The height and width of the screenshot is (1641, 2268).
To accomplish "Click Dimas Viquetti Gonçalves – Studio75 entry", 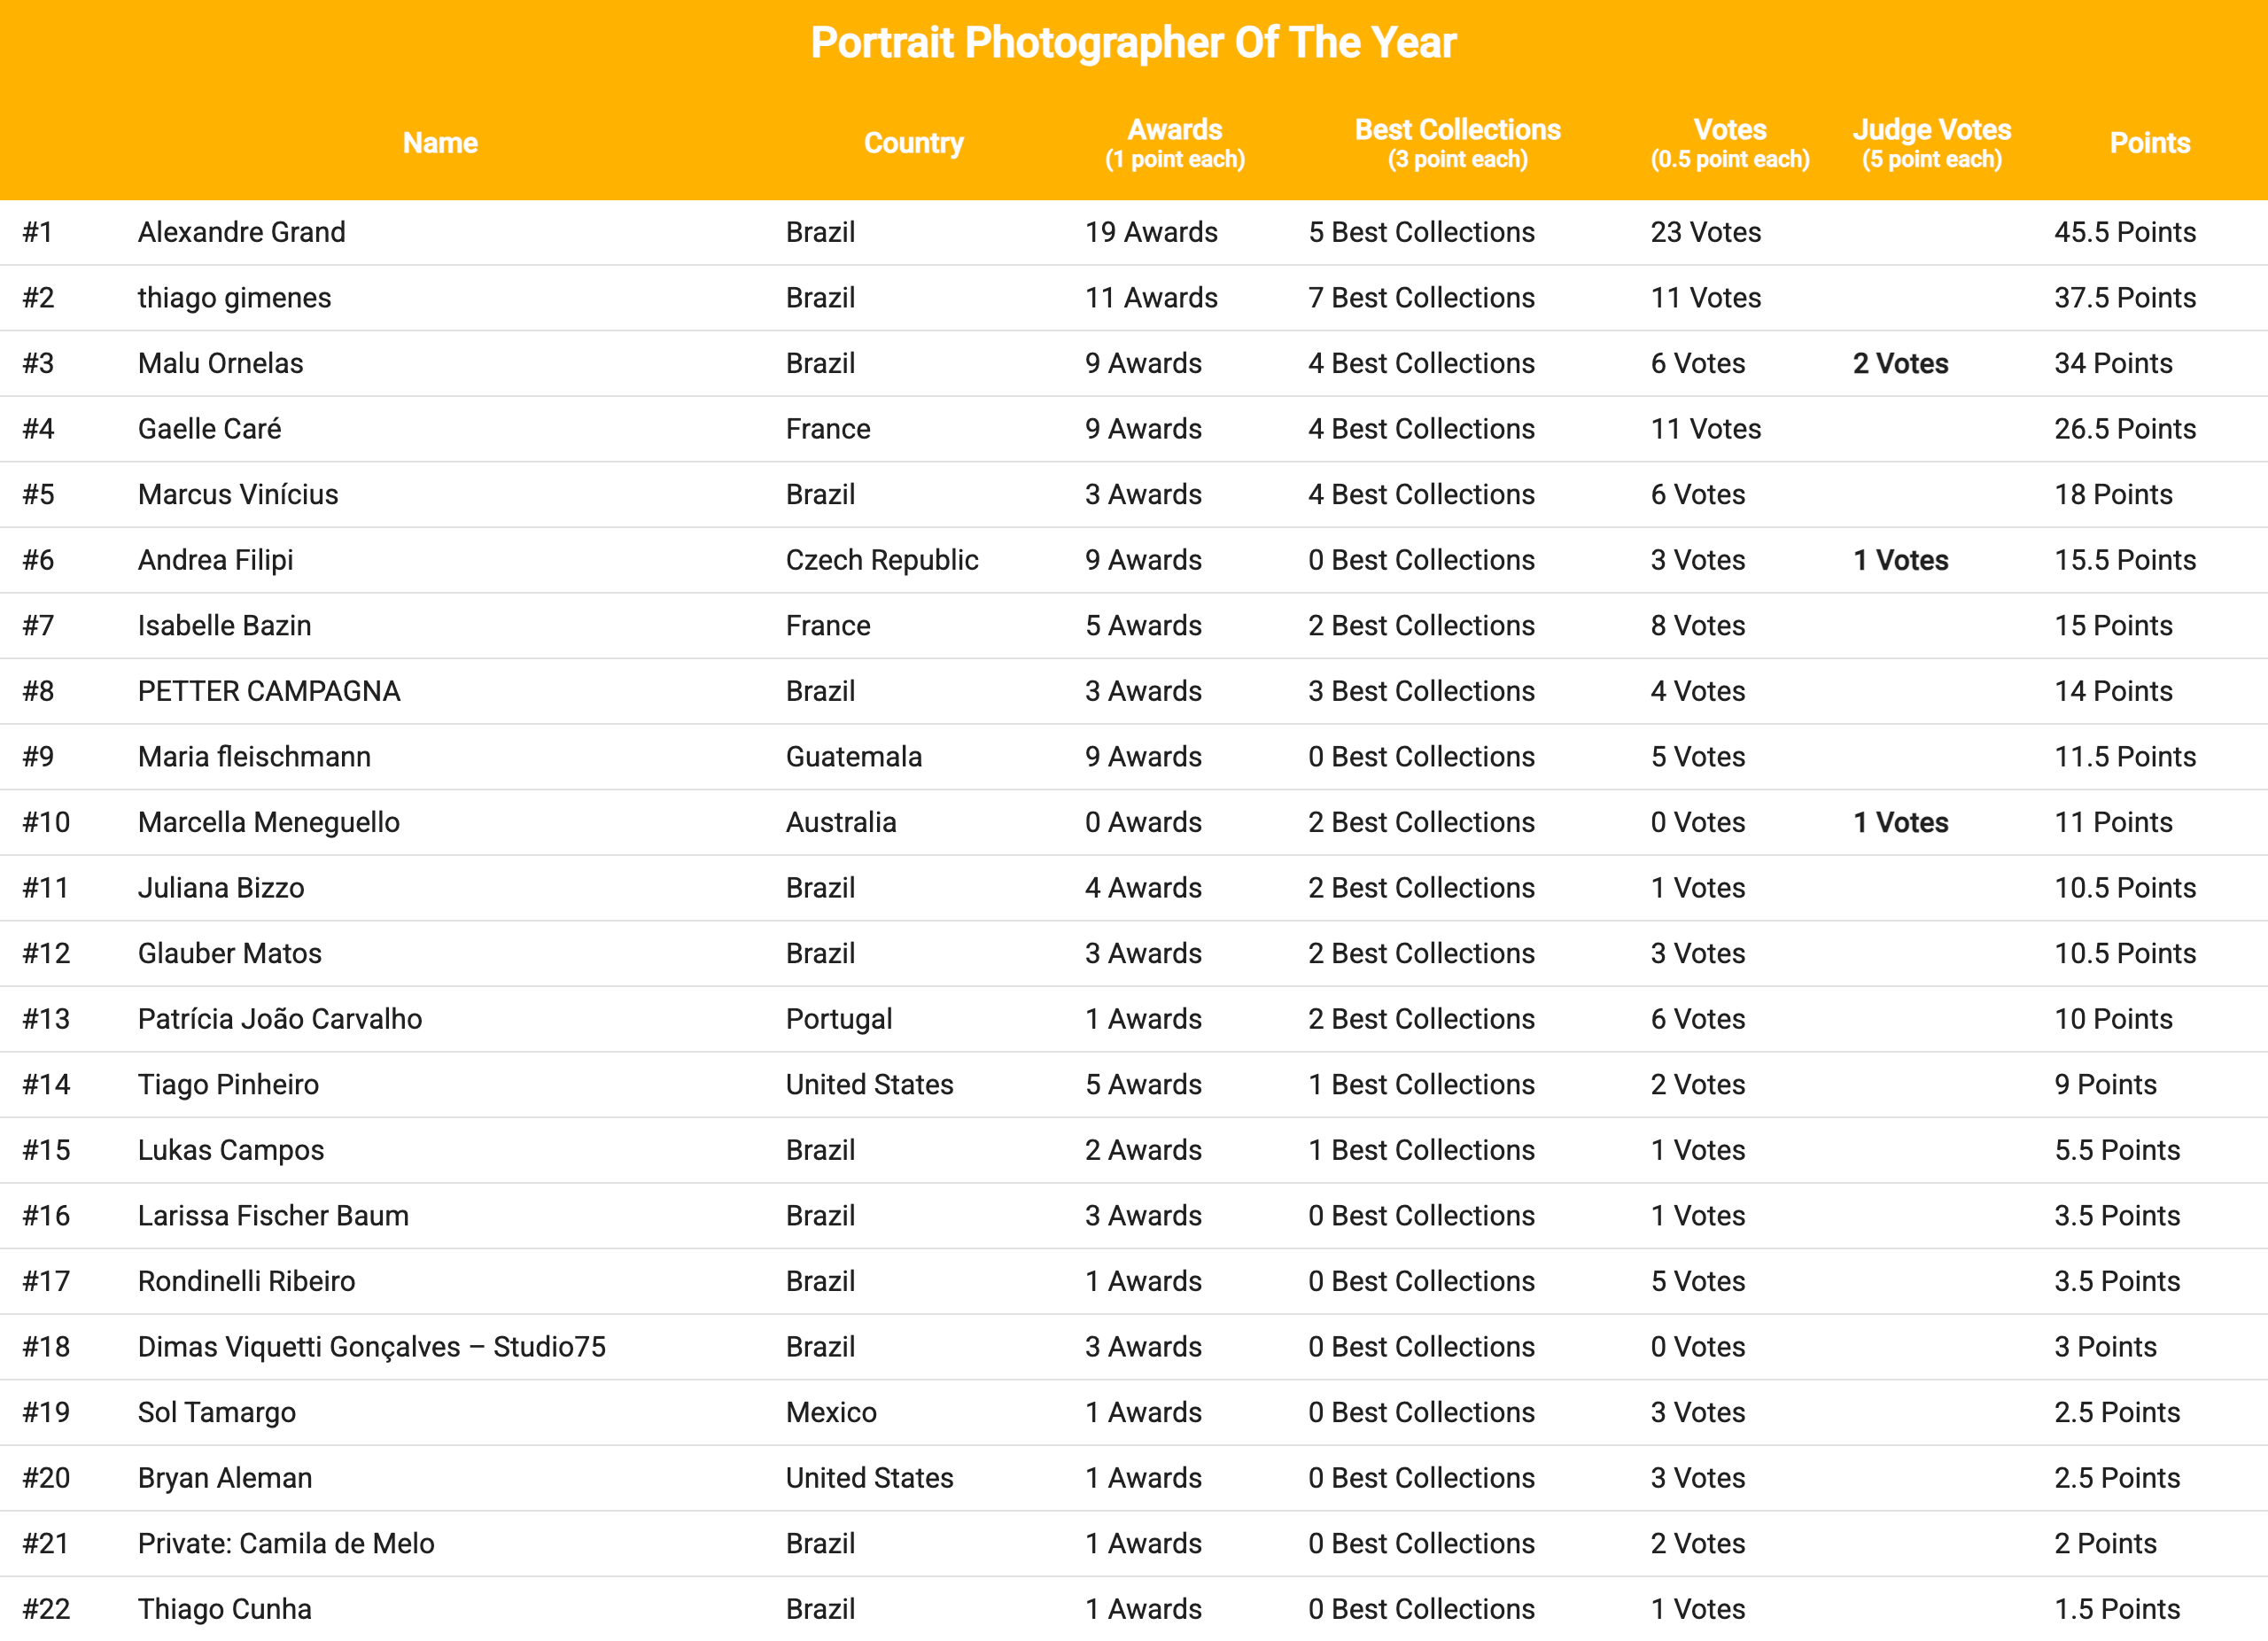I will [x=371, y=1347].
